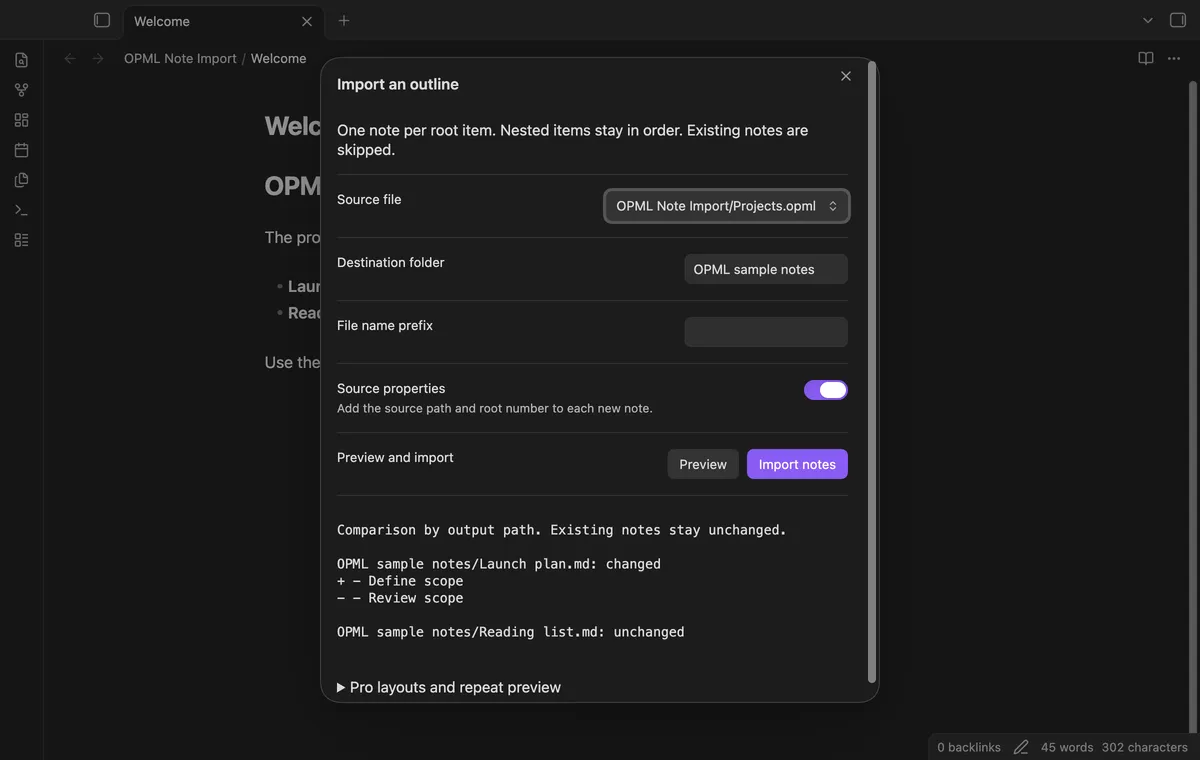This screenshot has height=760, width=1200.
Task: Open today's daily note calendar icon
Action: [x=21, y=150]
